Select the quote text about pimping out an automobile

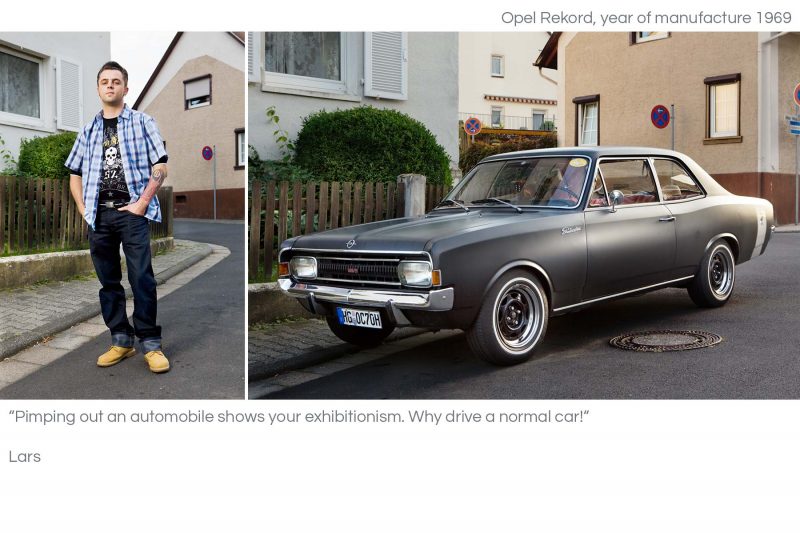click(299, 417)
